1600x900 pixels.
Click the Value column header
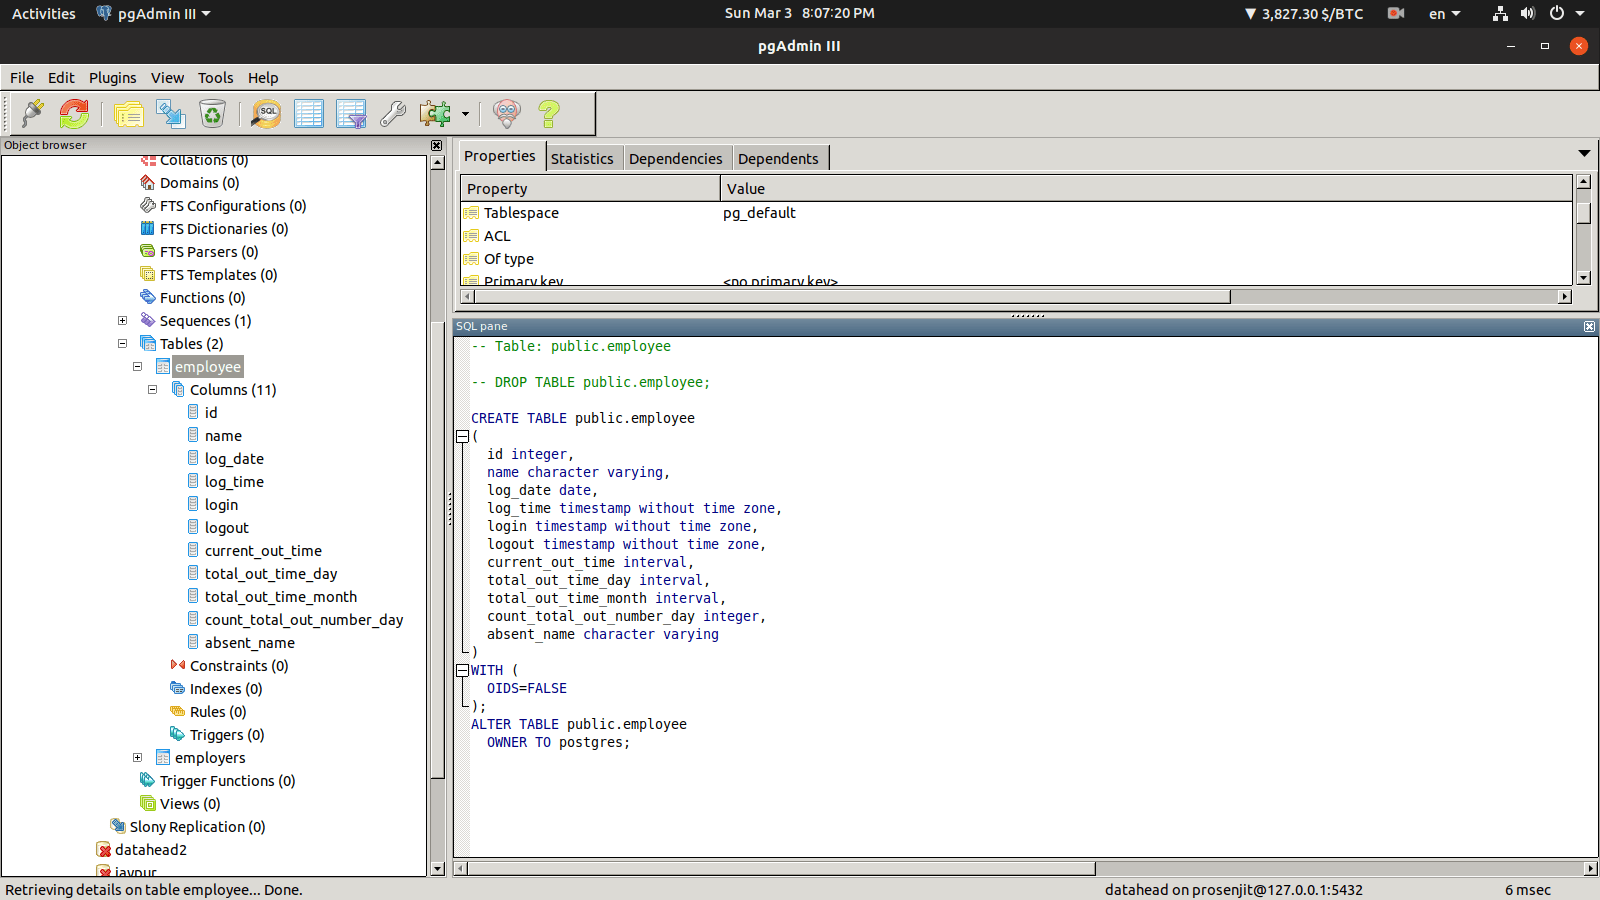pos(1146,189)
